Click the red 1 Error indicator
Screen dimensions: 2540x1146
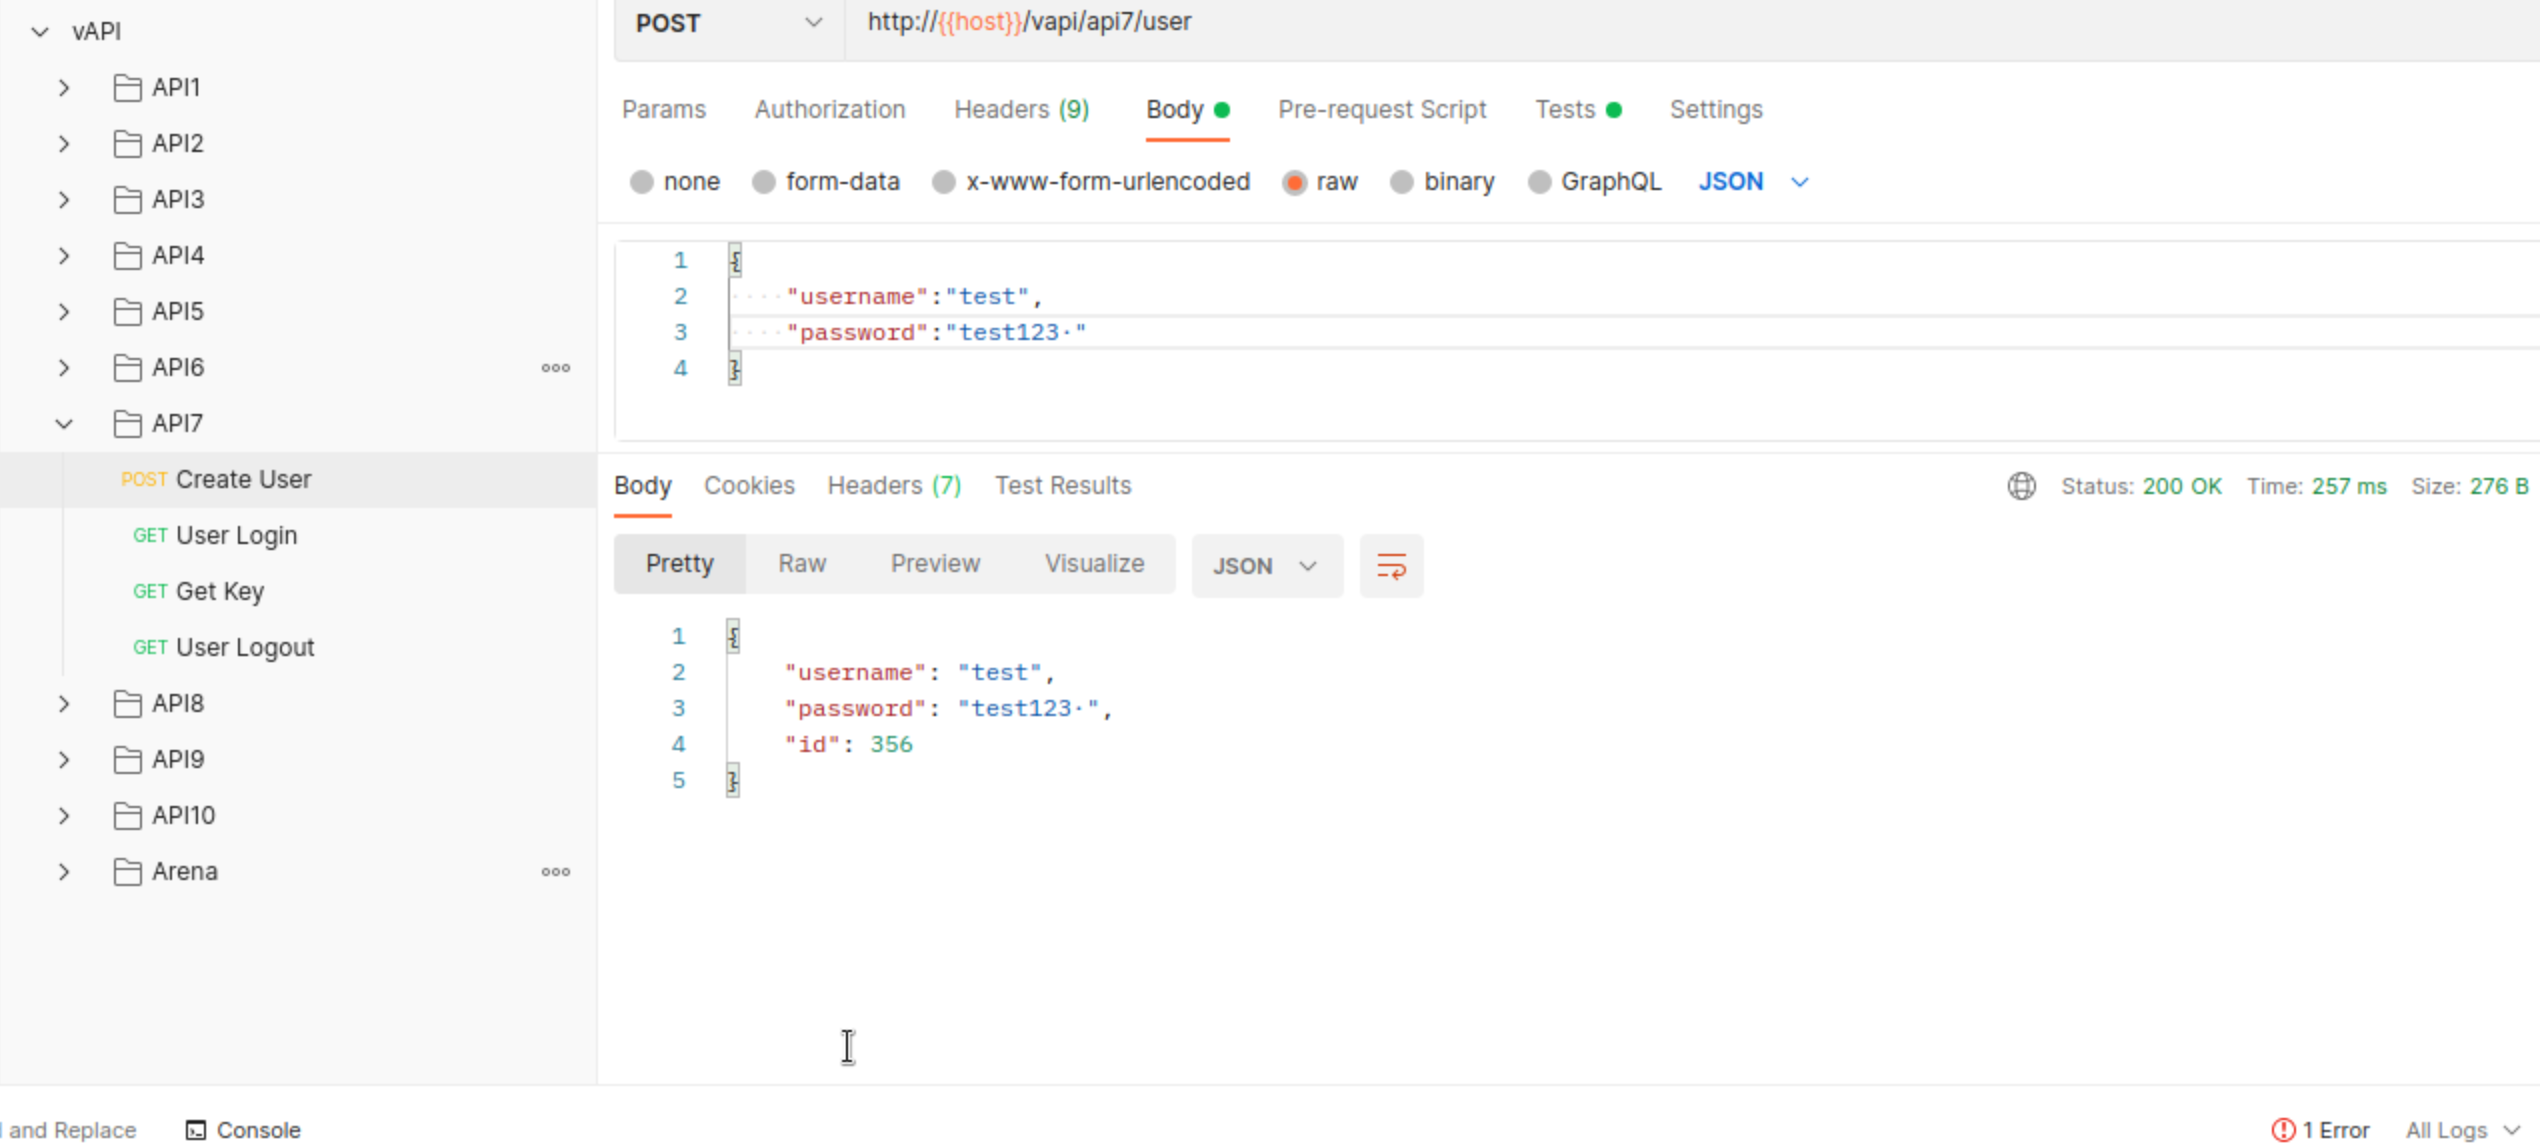[x=2320, y=1129]
